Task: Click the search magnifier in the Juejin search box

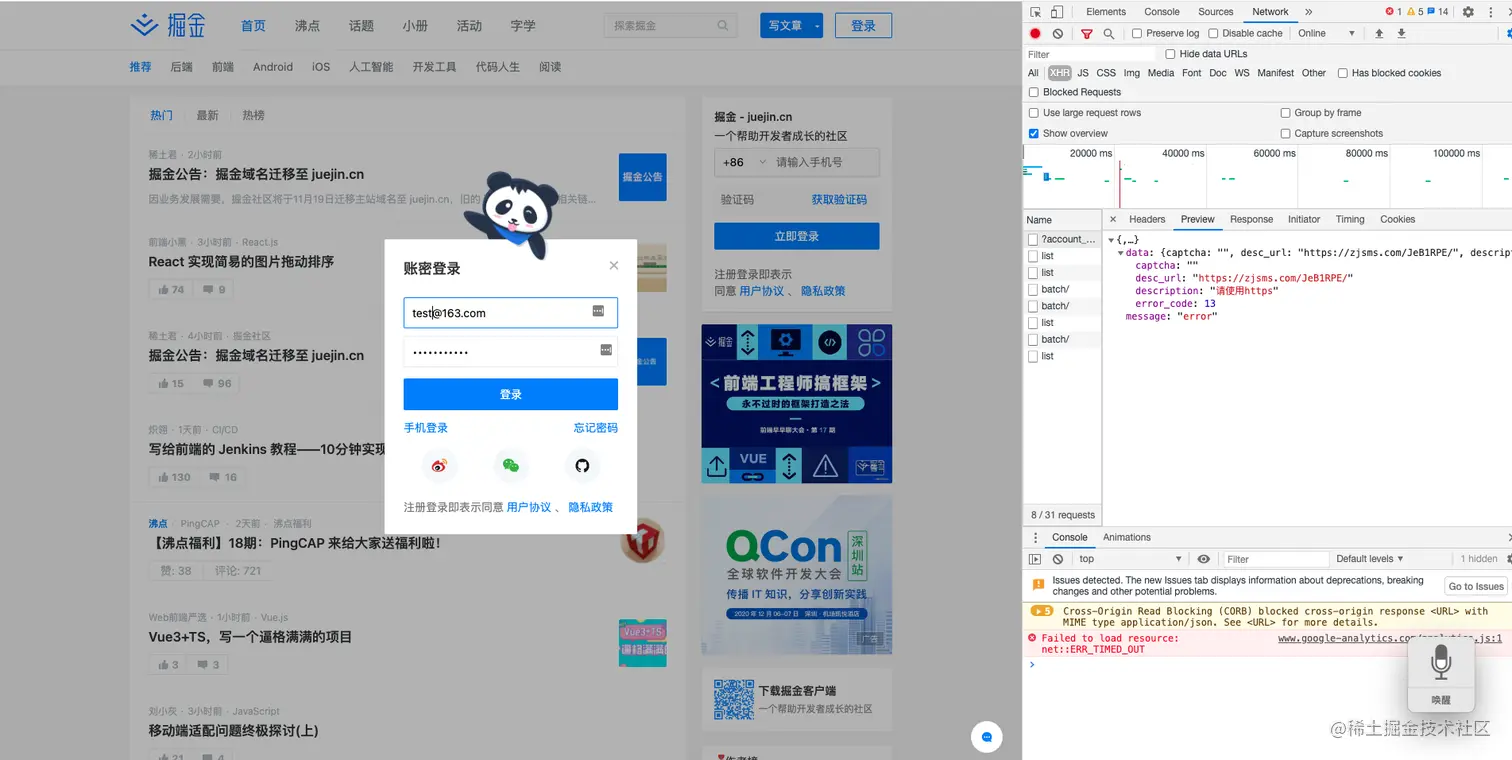Action: 723,25
